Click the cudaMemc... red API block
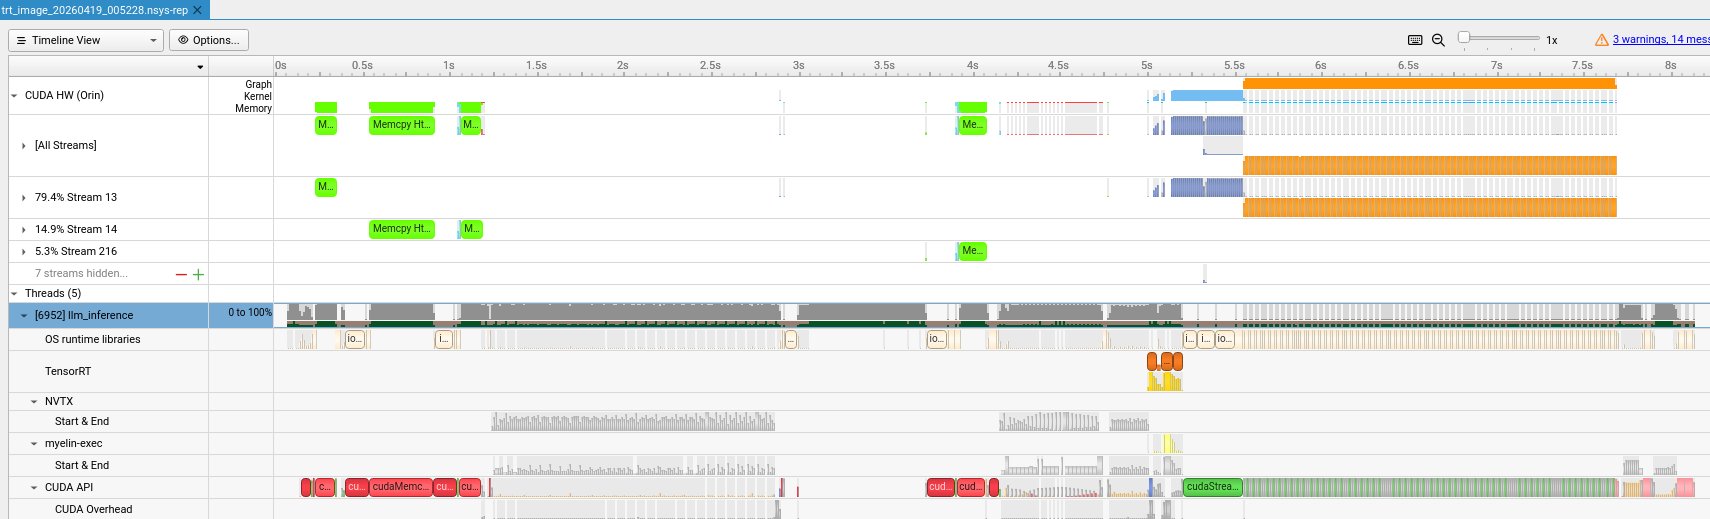Viewport: 1710px width, 519px height. 400,487
